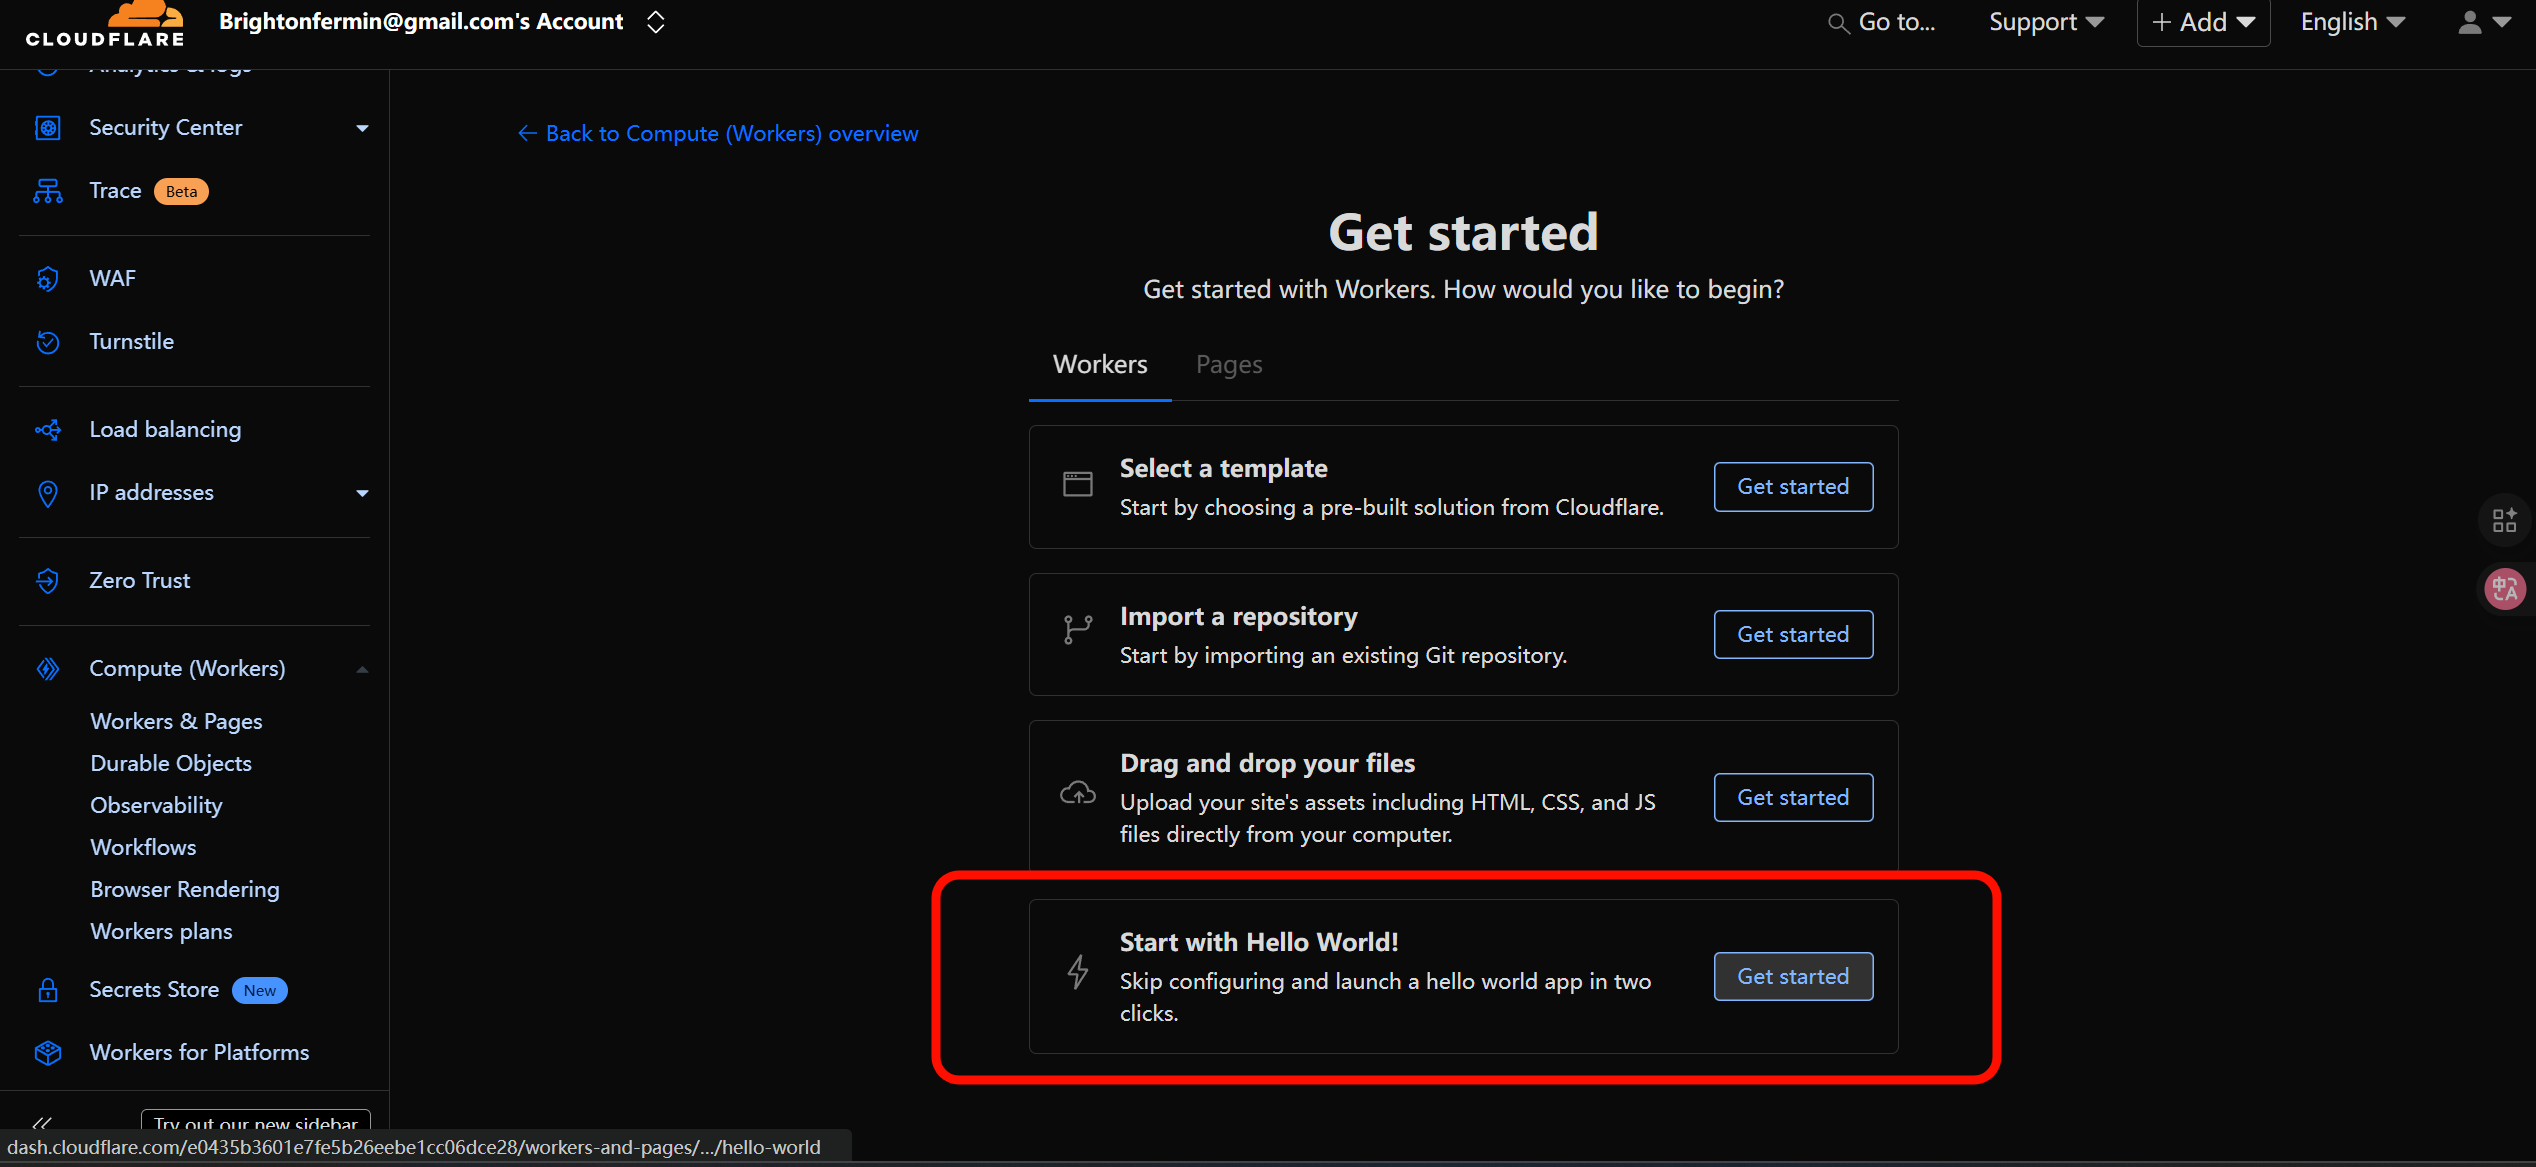Viewport: 2536px width, 1167px height.
Task: Open the user profile icon menu
Action: [2483, 22]
